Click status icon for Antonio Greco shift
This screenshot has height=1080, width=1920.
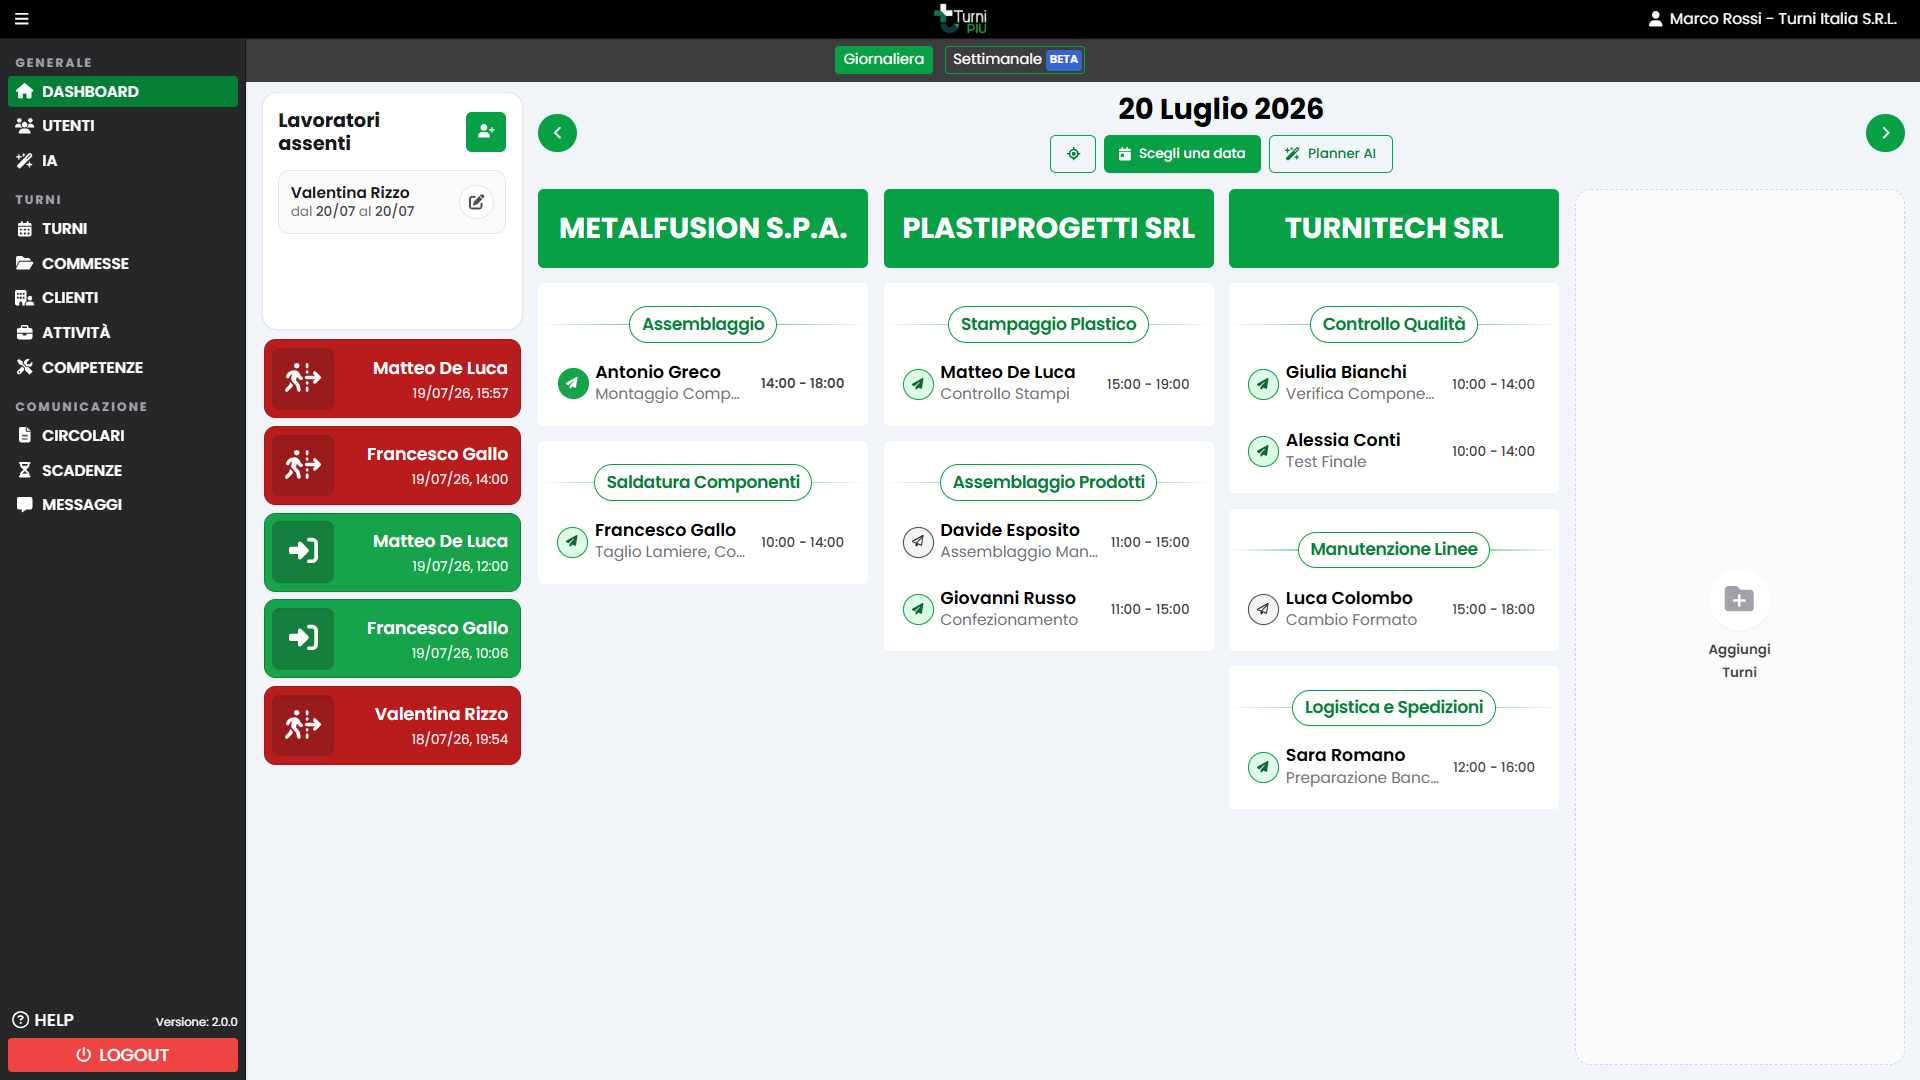(x=573, y=383)
